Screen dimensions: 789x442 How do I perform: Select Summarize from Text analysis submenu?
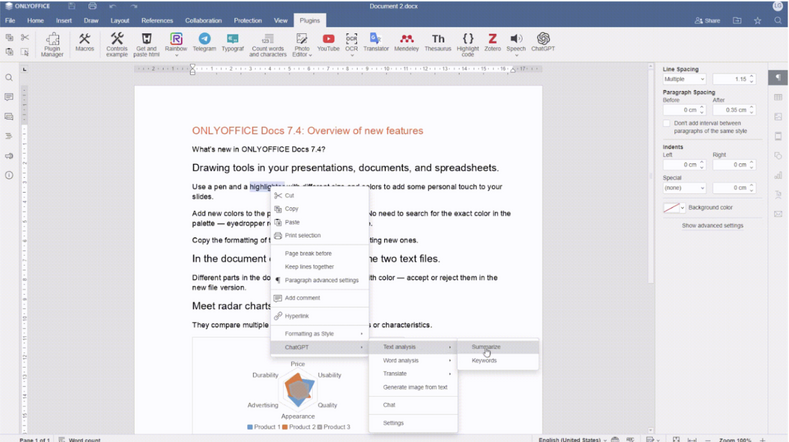click(498, 347)
